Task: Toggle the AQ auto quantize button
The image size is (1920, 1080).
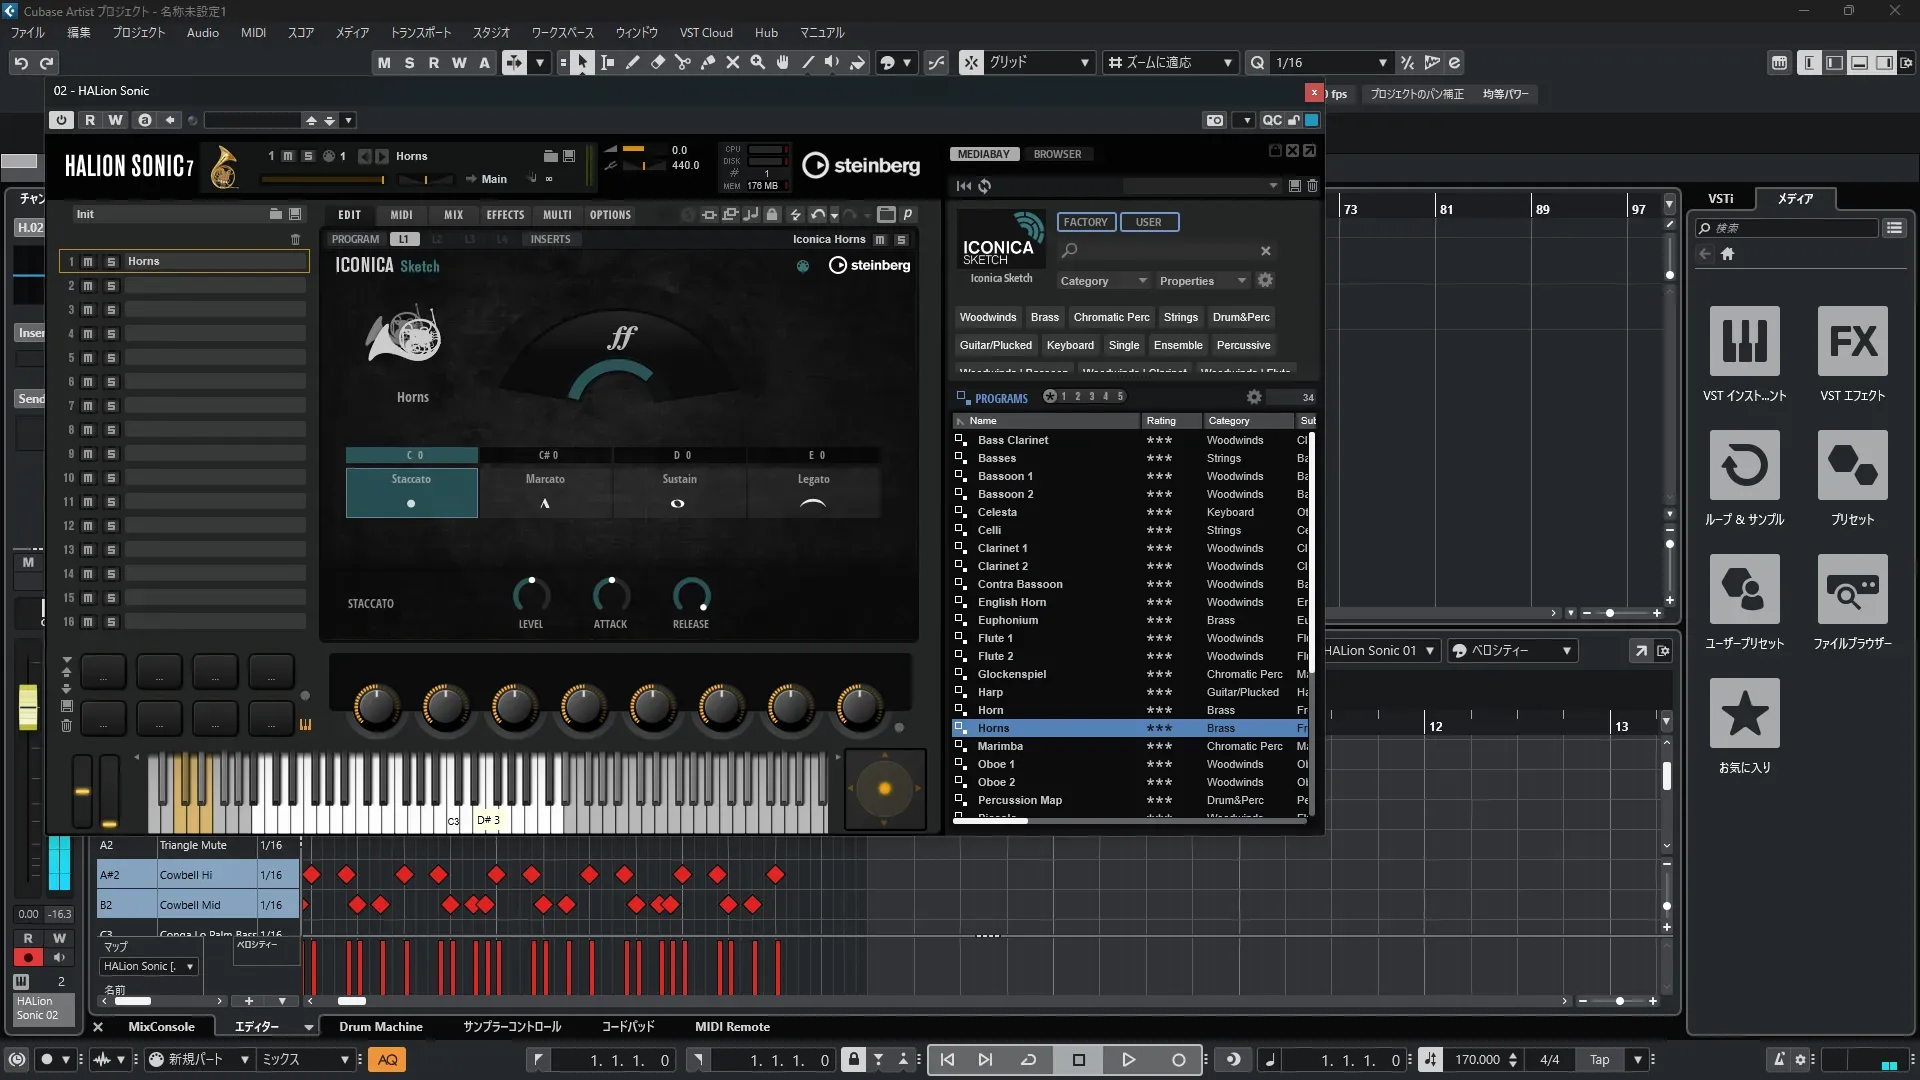Action: click(x=387, y=1060)
